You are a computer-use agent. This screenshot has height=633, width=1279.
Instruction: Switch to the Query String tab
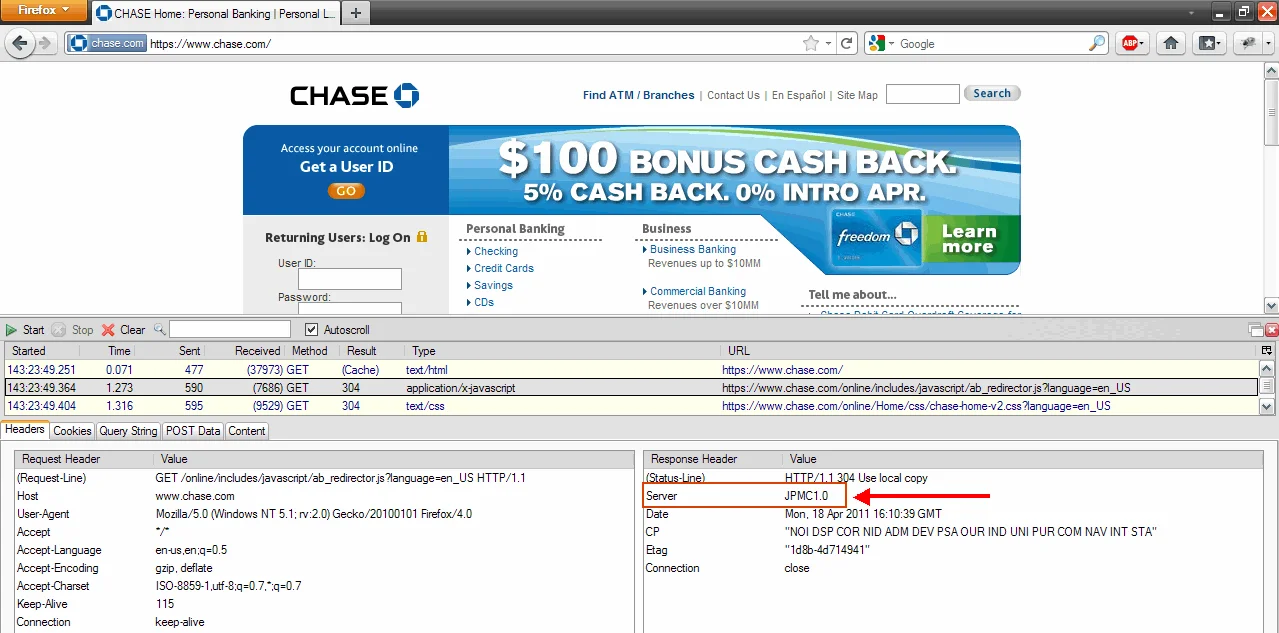click(x=128, y=431)
